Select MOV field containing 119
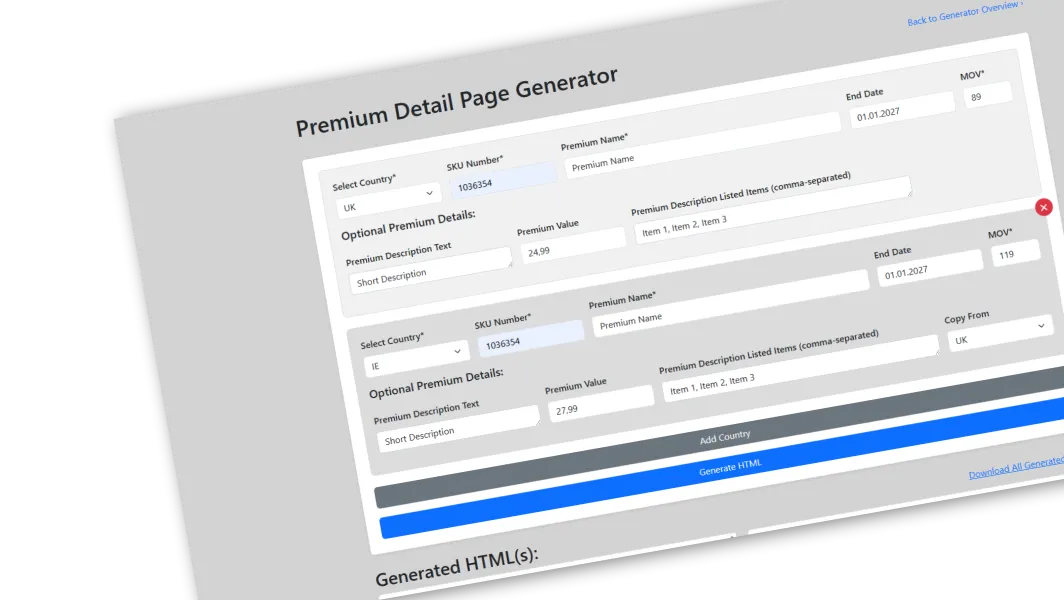1064x600 pixels. coord(1015,252)
